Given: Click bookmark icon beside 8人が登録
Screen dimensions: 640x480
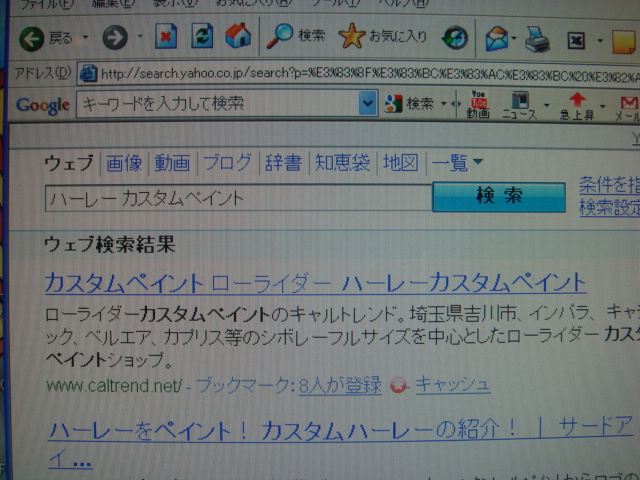Looking at the screenshot, I should coord(398,385).
